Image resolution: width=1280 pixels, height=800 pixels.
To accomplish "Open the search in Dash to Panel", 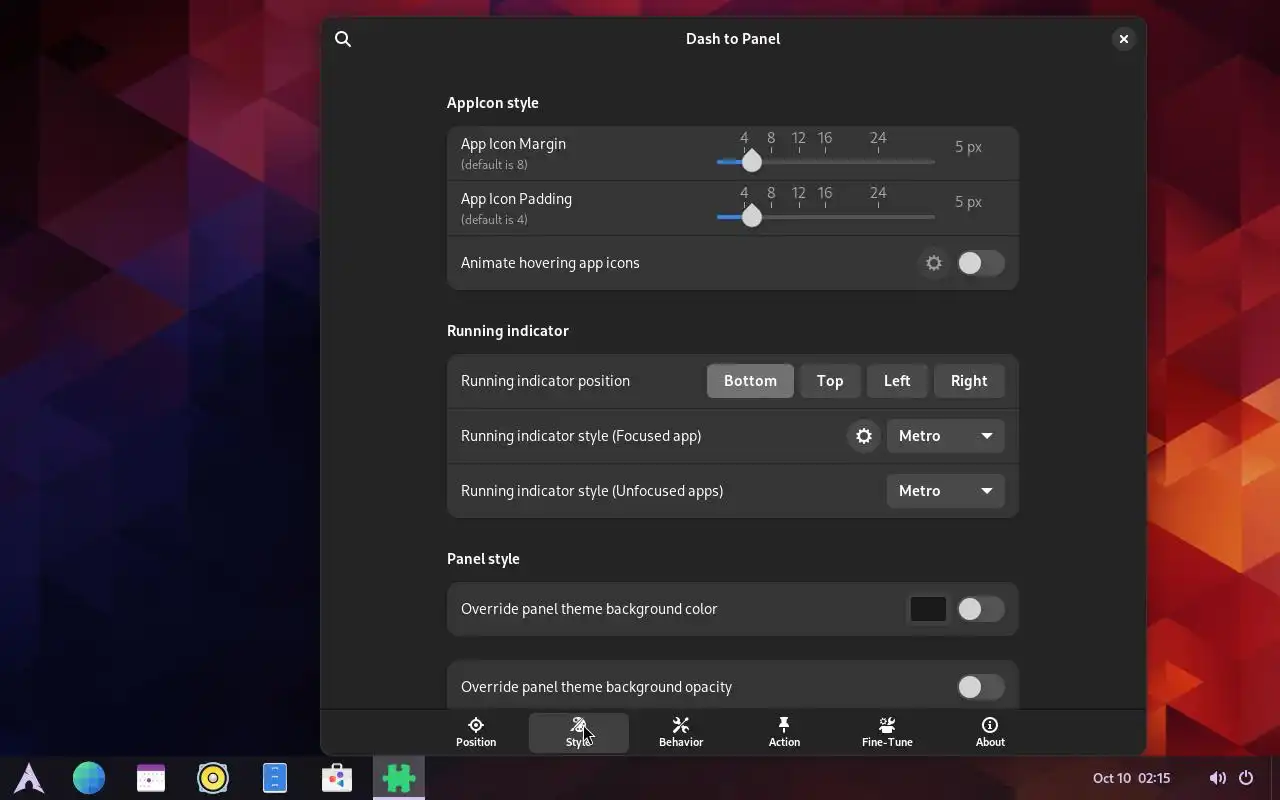I will (x=343, y=39).
